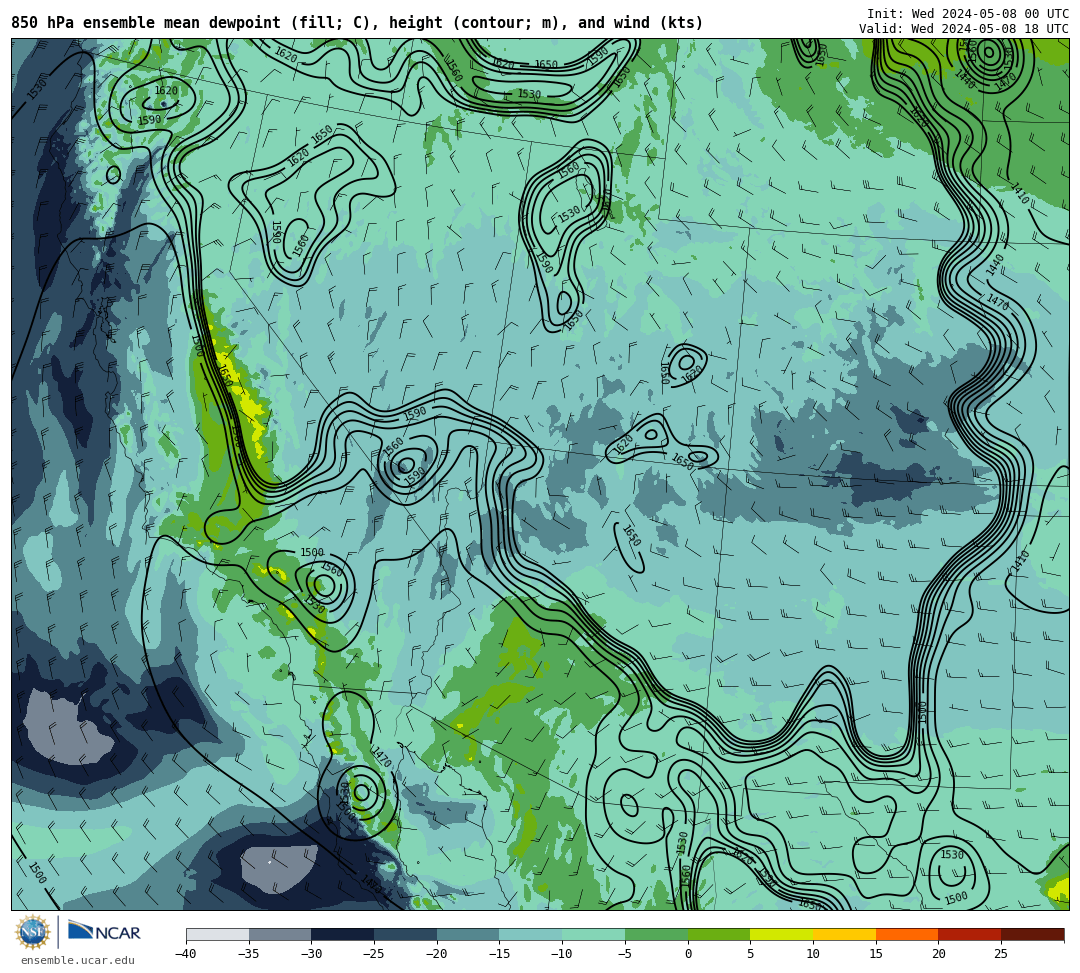The image size is (1080, 973).
Task: Click the Valid time label
Action: tap(964, 29)
